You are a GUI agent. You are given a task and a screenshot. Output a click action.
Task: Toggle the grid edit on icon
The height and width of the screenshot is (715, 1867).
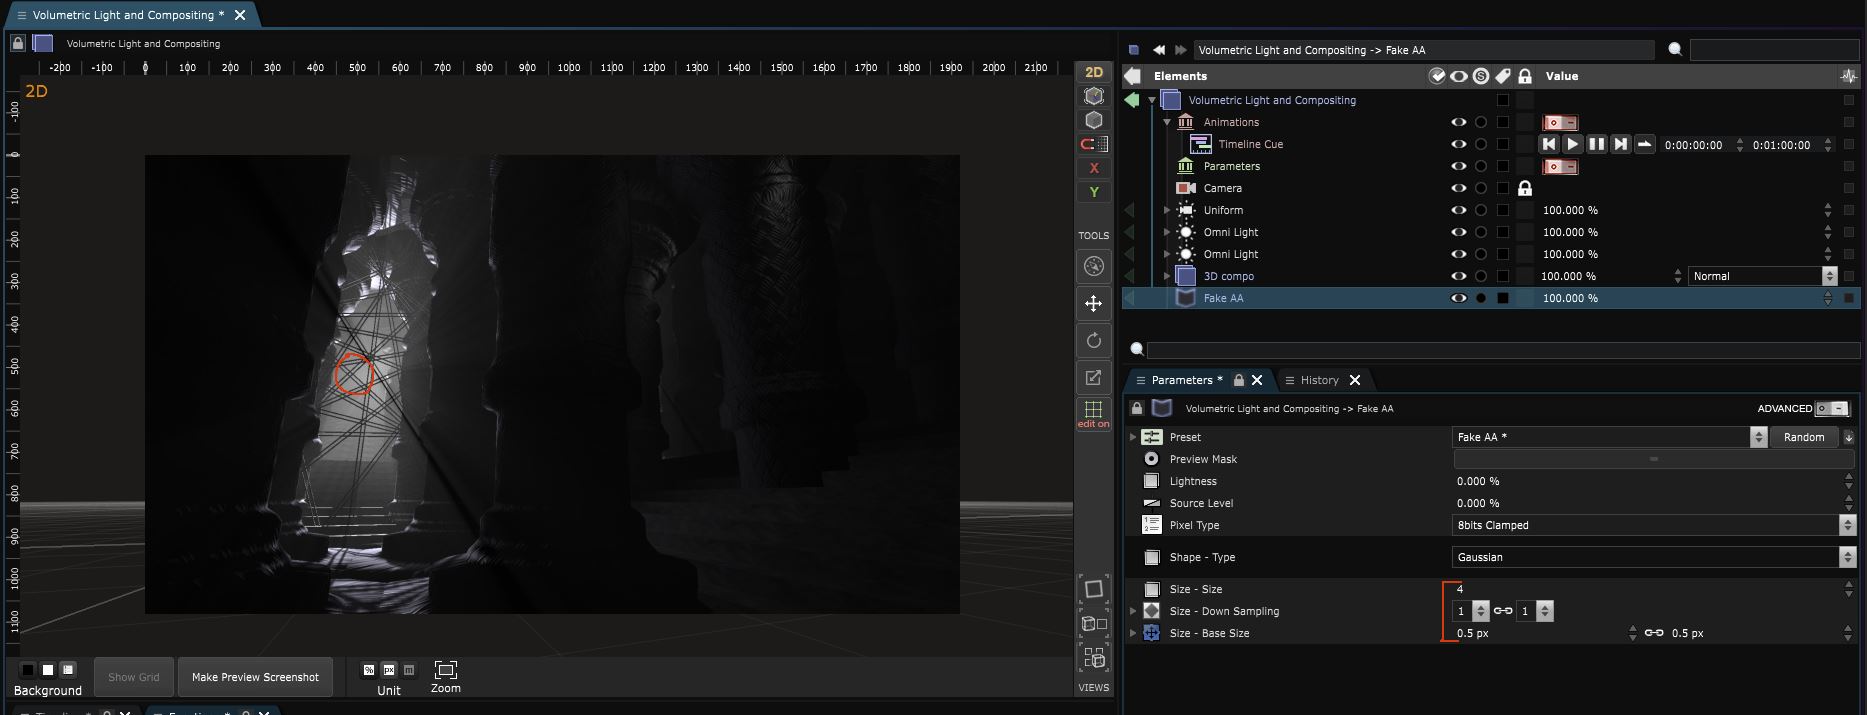(x=1093, y=413)
